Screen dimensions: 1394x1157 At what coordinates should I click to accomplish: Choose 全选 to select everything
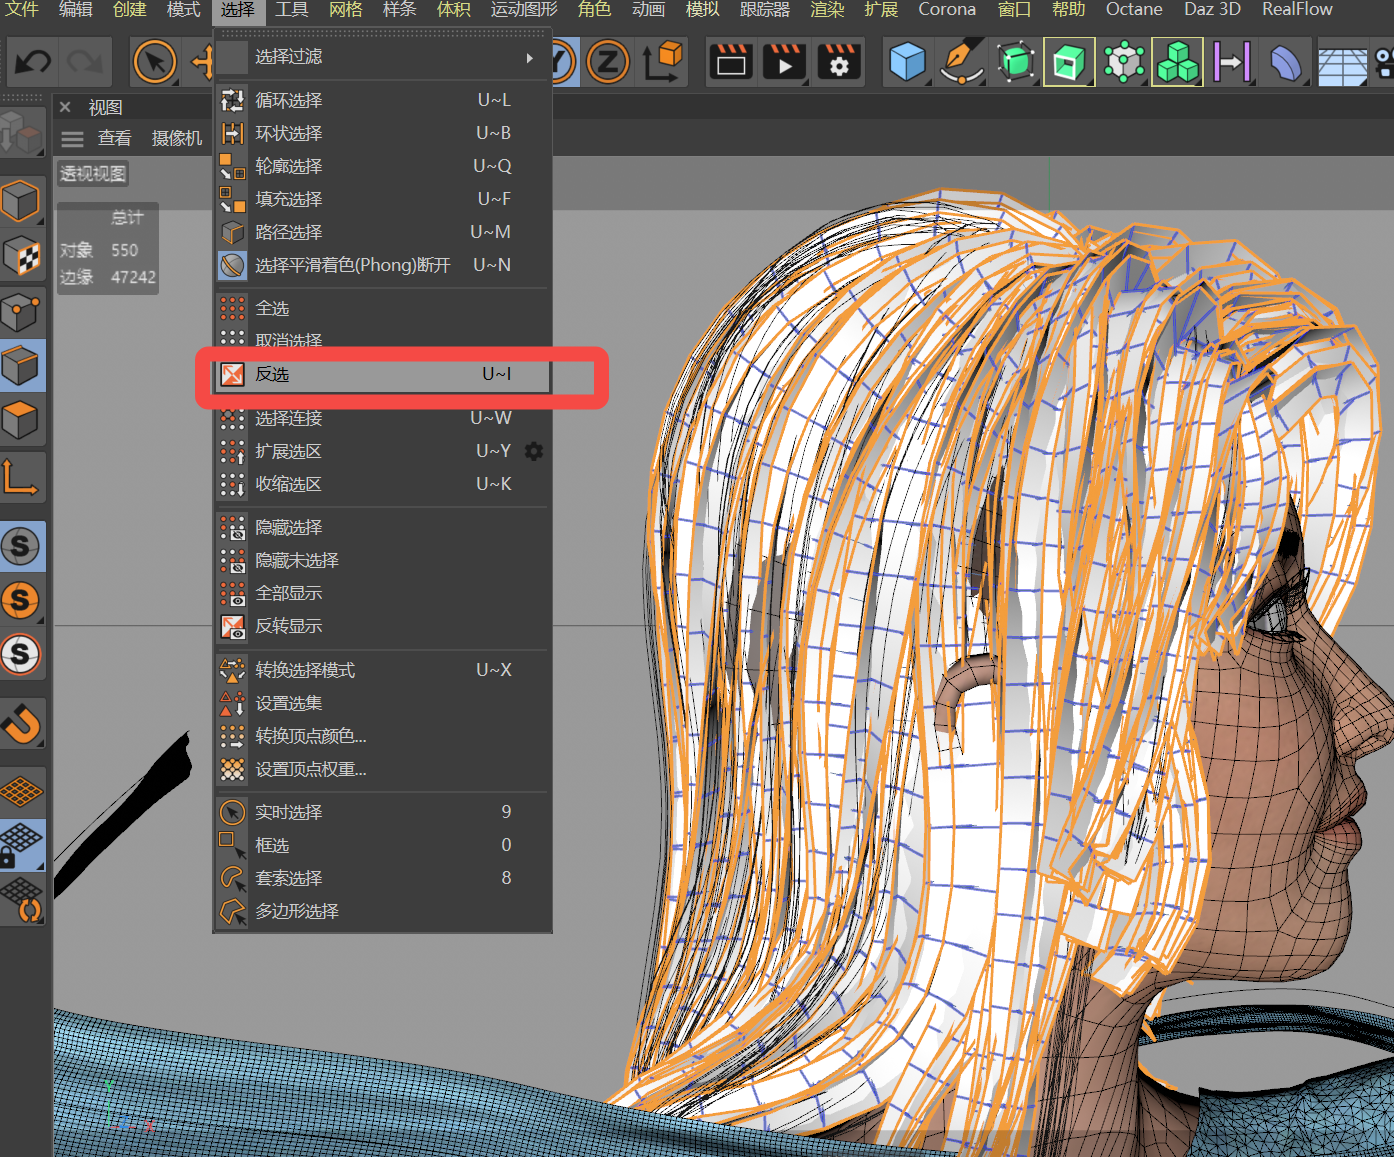point(383,308)
